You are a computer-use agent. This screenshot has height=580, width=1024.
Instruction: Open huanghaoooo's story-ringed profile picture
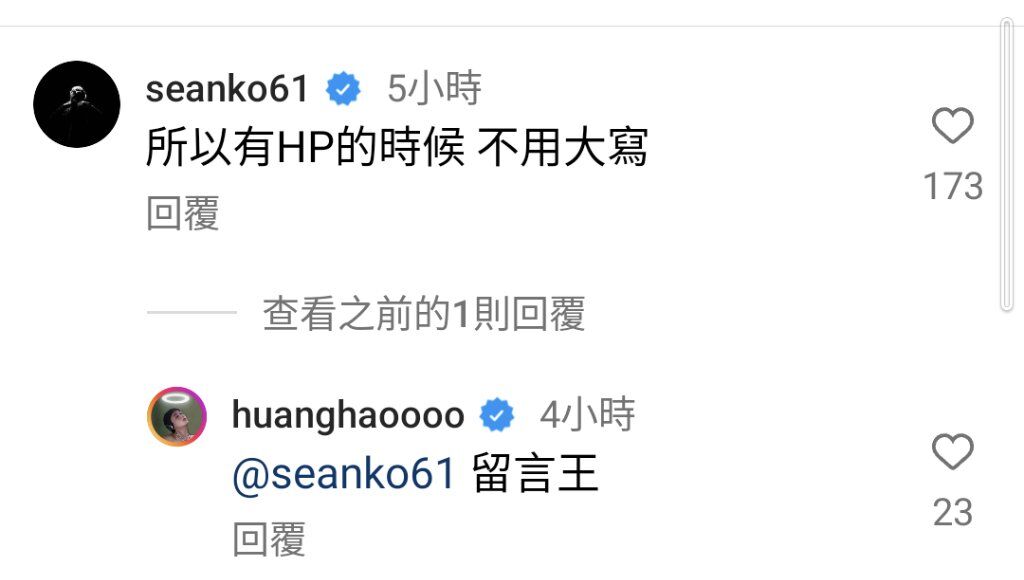tap(177, 416)
